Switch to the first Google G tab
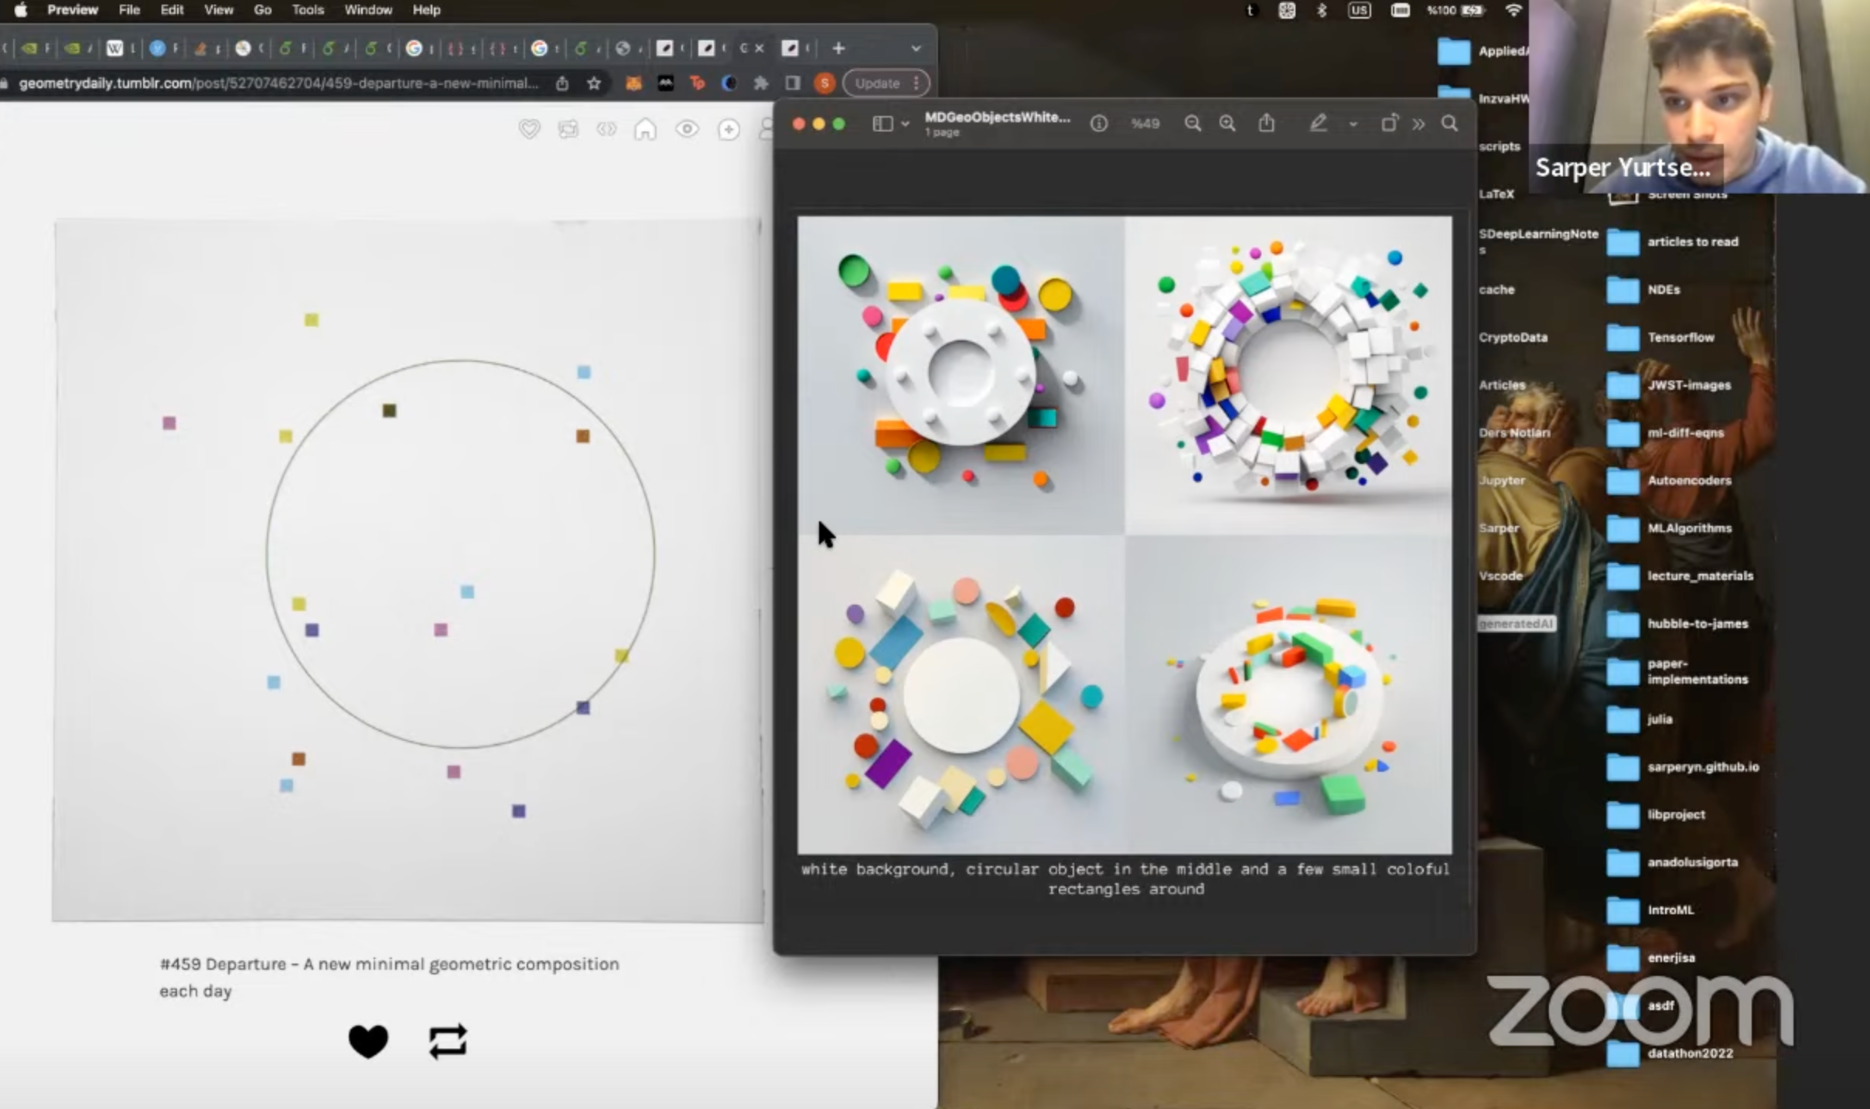Screen dimensions: 1870x1109 point(414,48)
